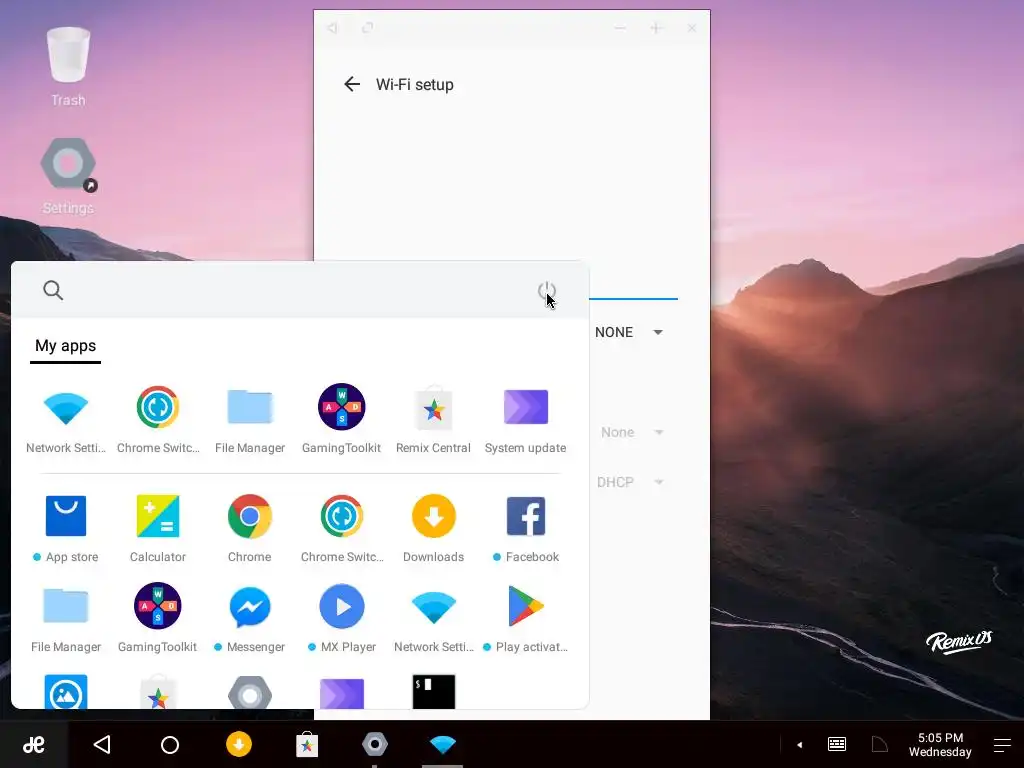This screenshot has height=768, width=1024.
Task: Click the power button in launcher
Action: pos(547,291)
